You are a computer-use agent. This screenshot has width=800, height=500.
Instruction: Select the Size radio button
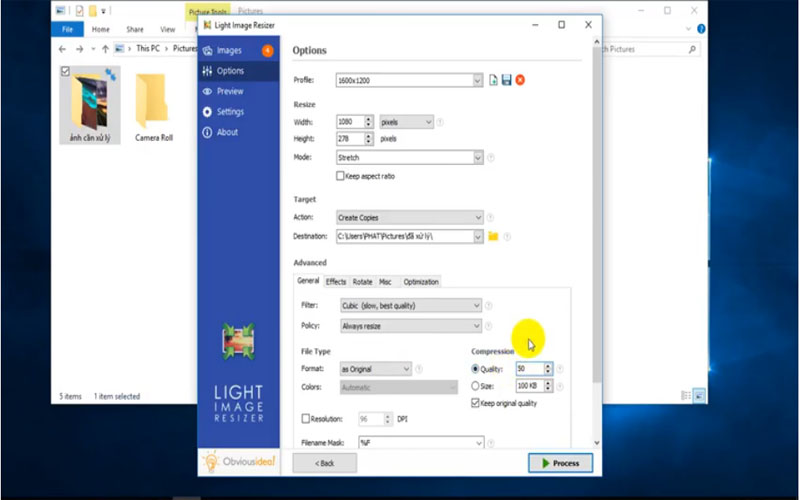click(x=476, y=386)
